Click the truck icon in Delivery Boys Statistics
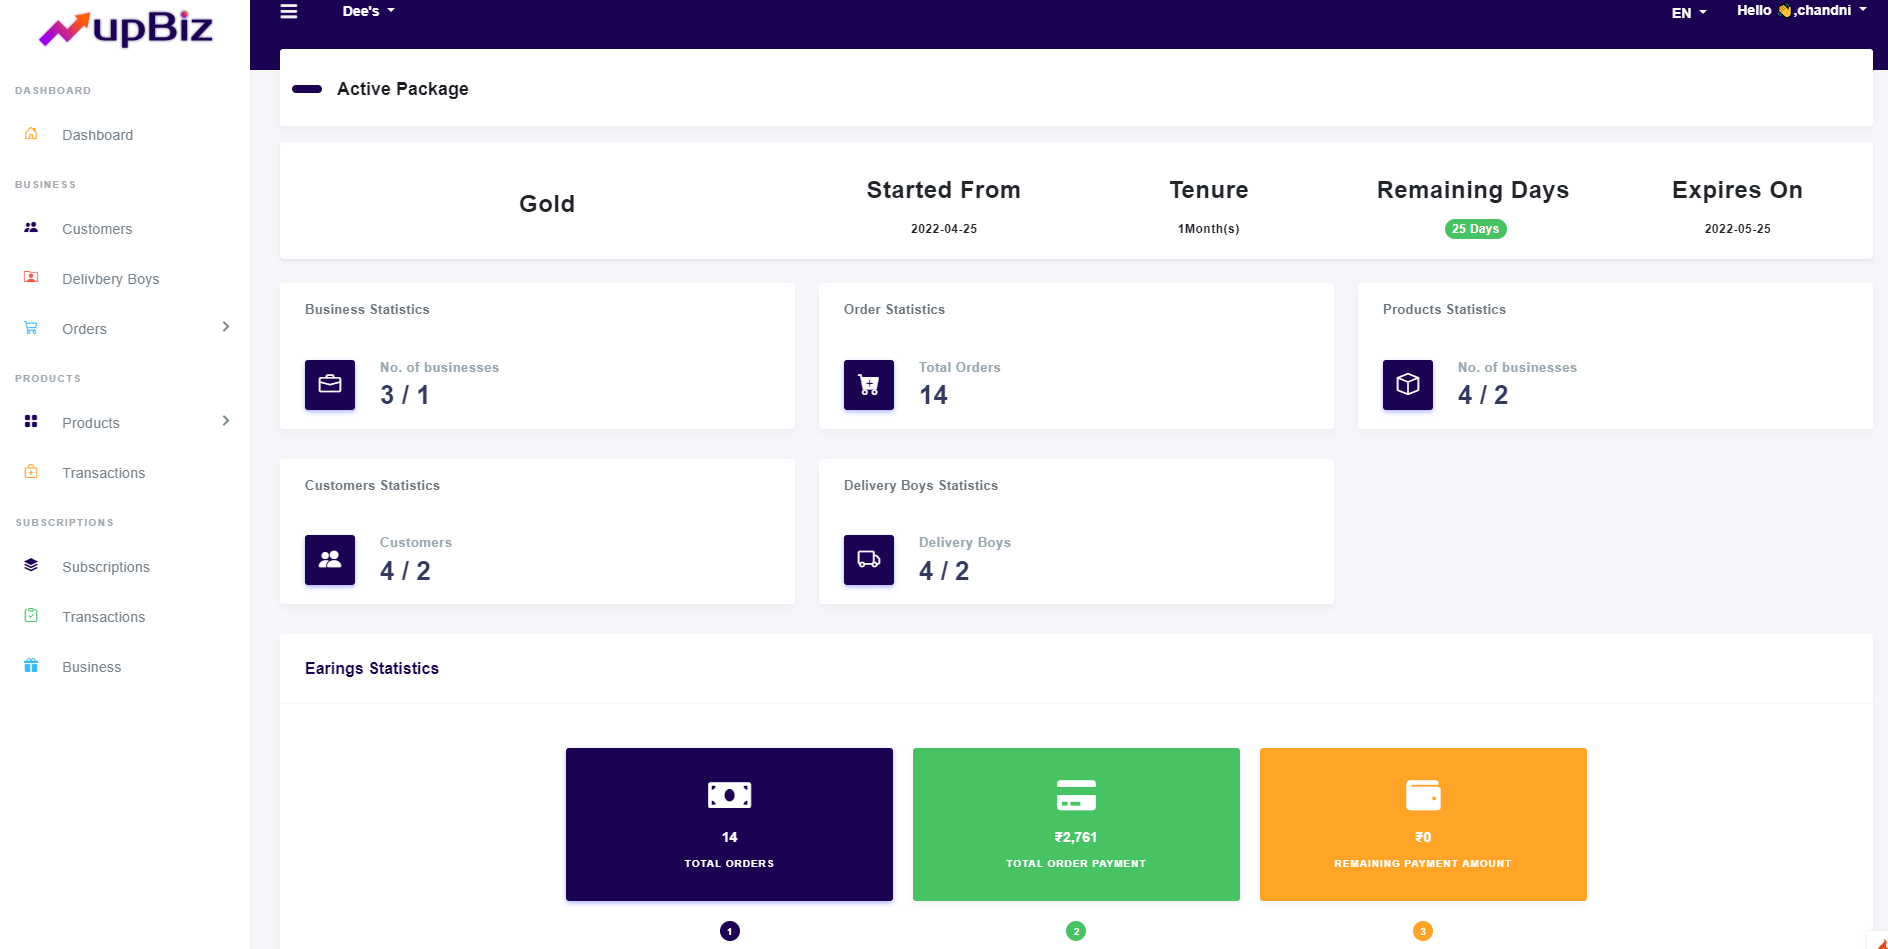Screen dimensions: 1888x949 tap(869, 560)
